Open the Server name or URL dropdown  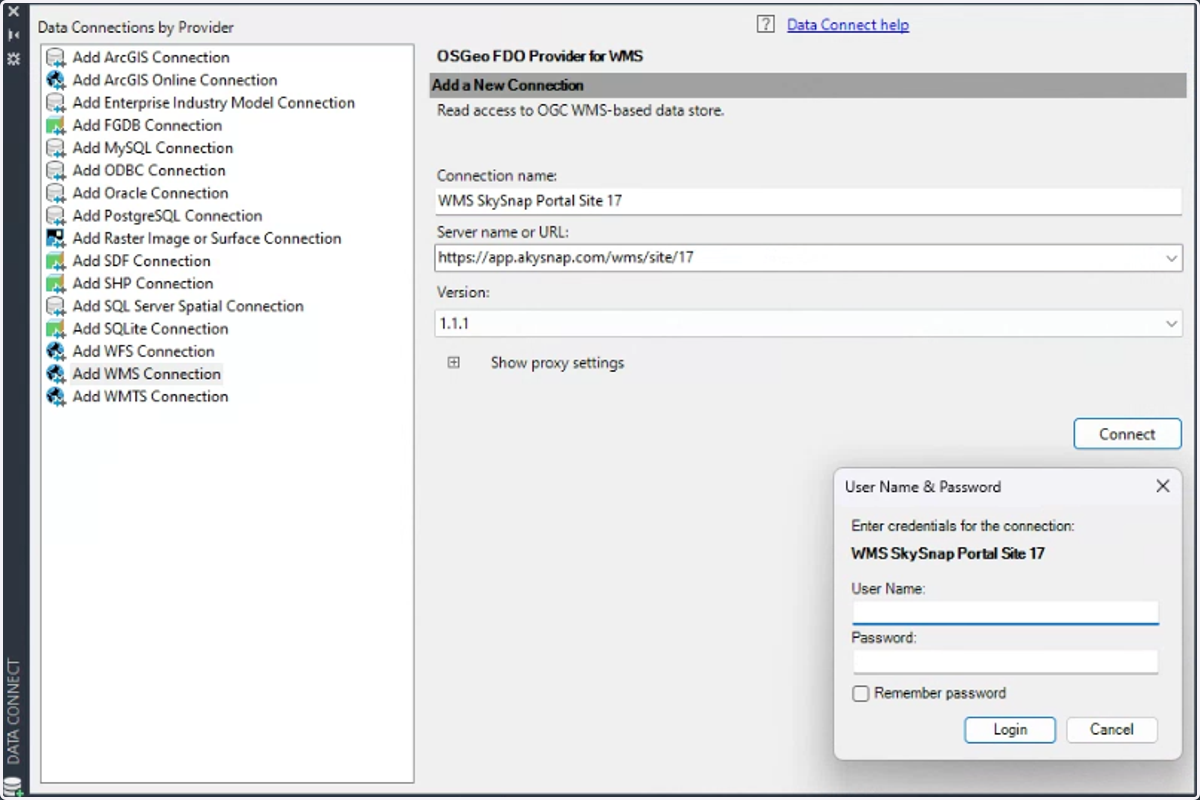[1172, 258]
